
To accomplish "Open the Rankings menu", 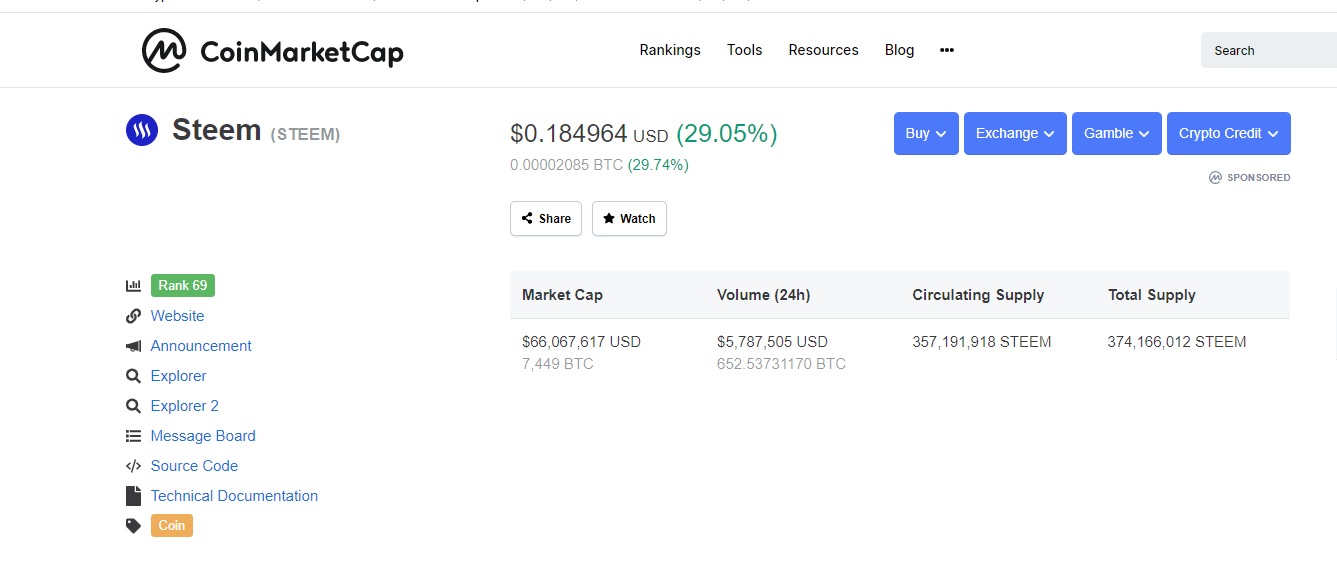I will pos(670,50).
